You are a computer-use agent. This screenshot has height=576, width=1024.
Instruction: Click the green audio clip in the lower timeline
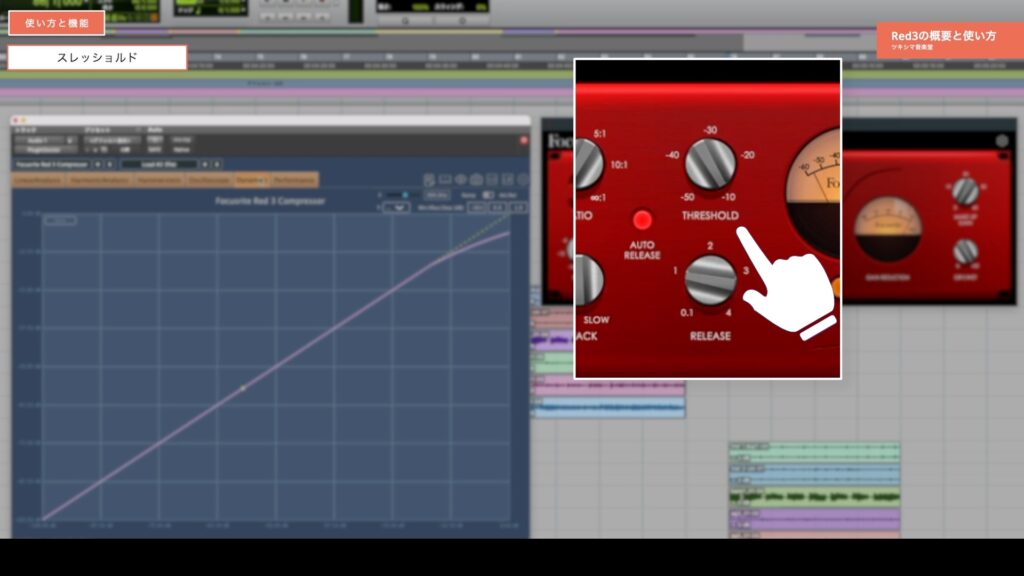point(814,497)
